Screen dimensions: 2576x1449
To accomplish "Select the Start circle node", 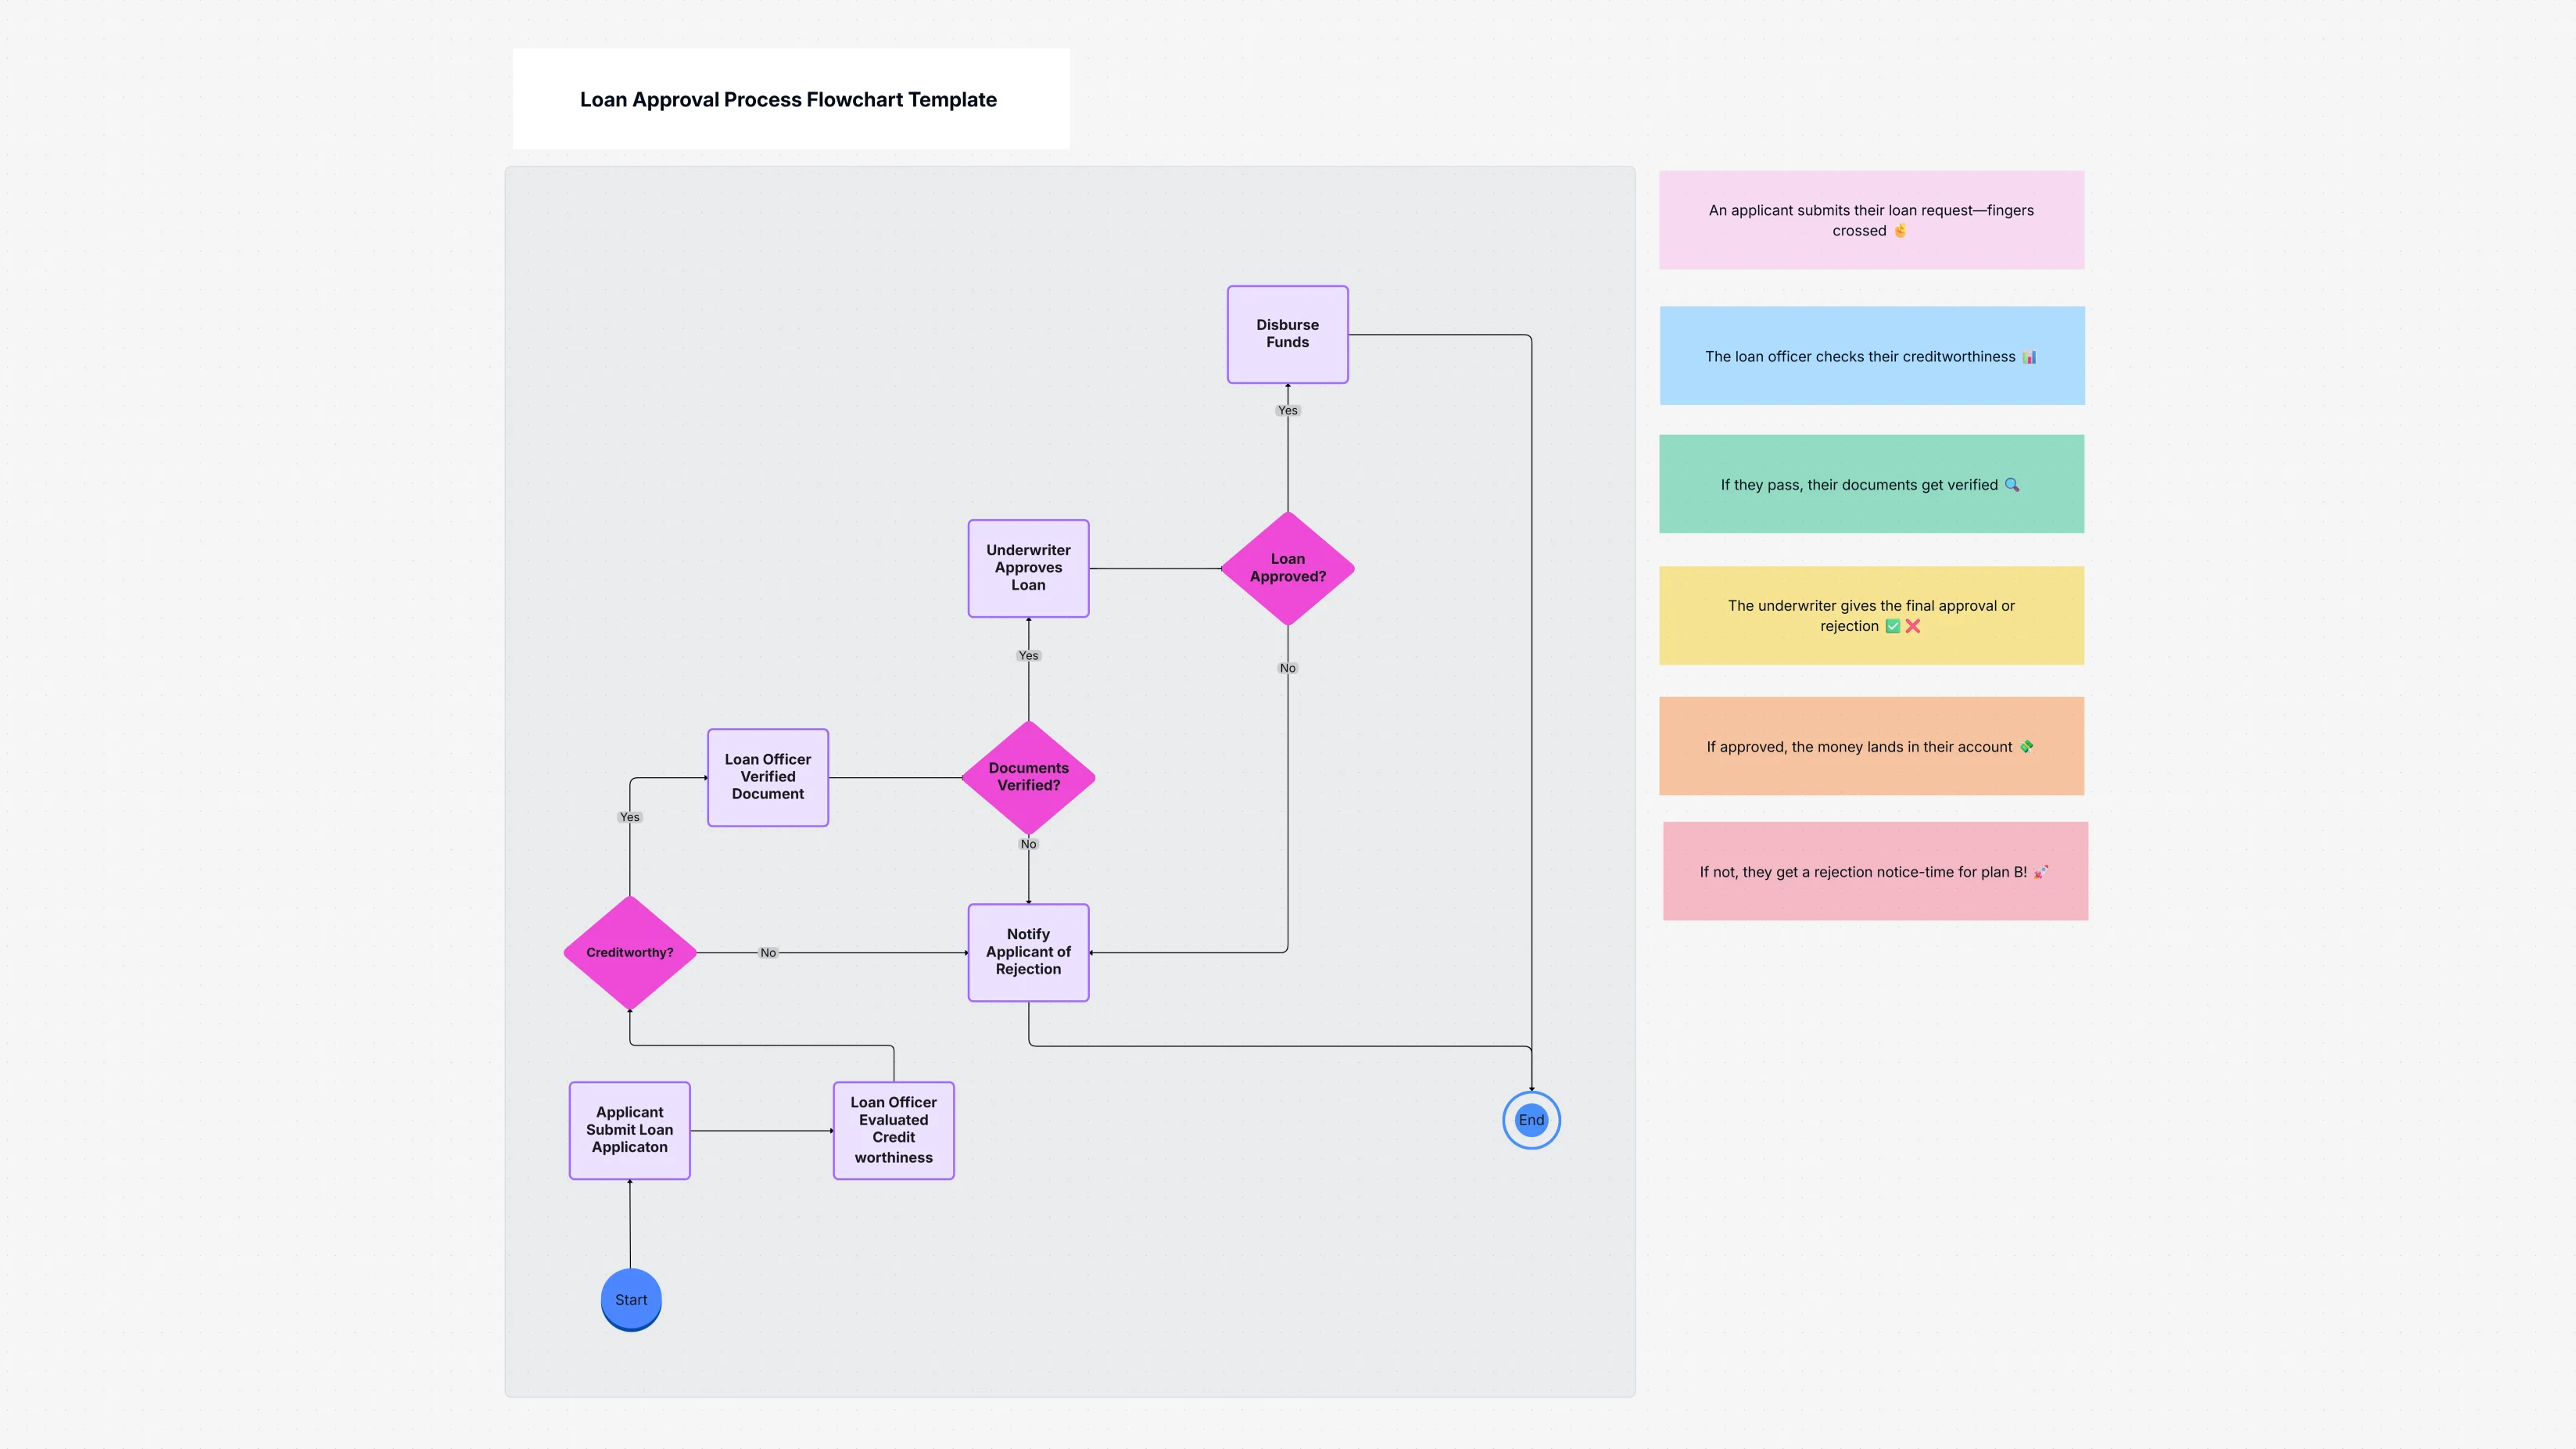I will (x=630, y=1300).
